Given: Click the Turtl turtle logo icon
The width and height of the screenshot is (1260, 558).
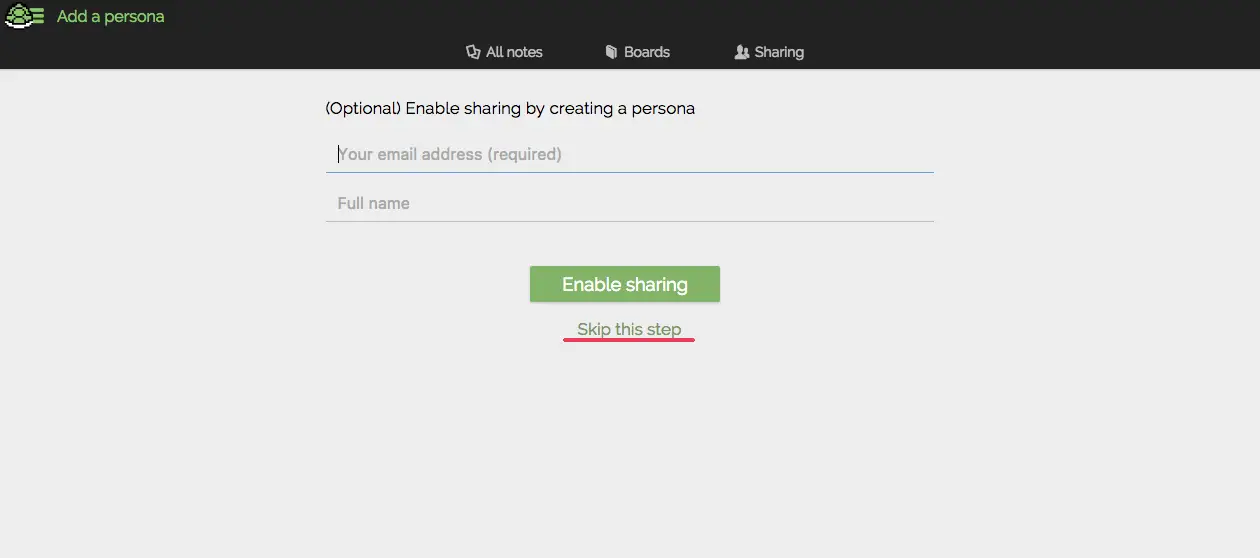Looking at the screenshot, I should [25, 16].
